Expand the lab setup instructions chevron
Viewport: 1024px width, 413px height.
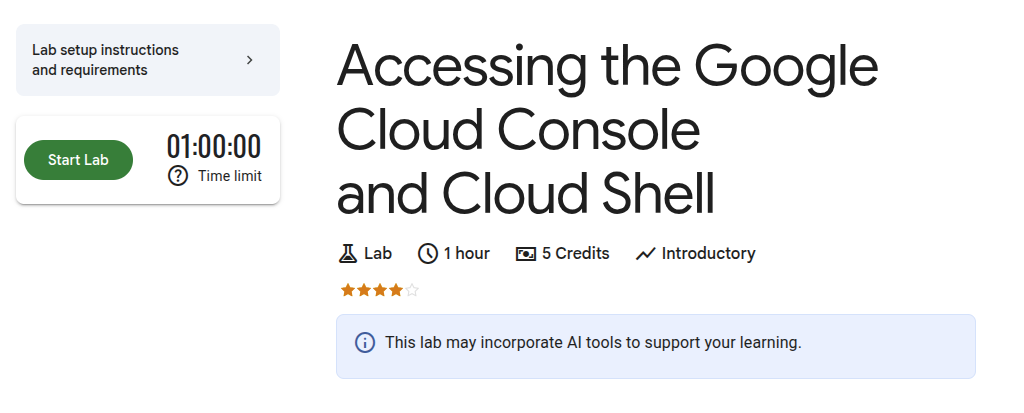click(249, 60)
